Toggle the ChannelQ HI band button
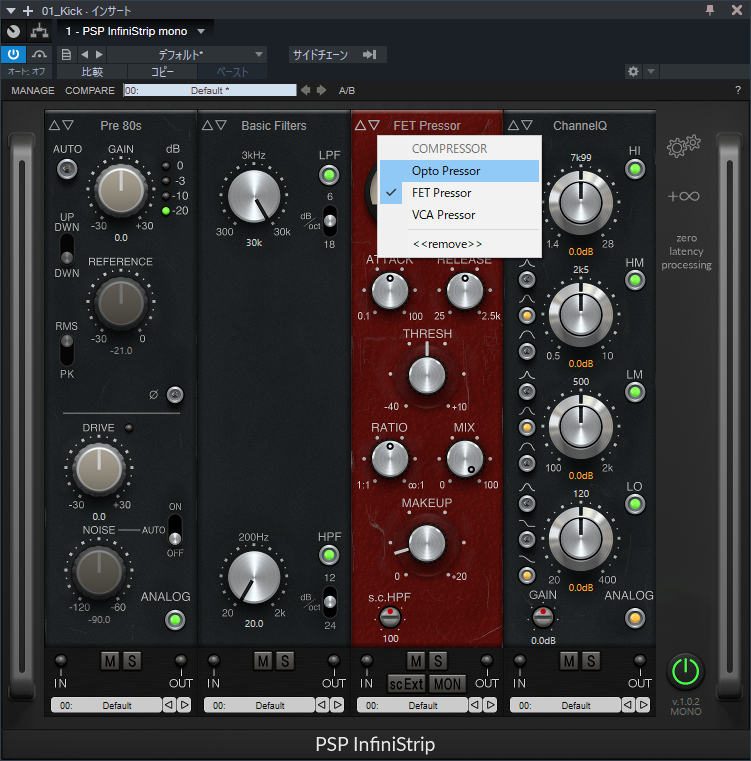 pos(635,169)
